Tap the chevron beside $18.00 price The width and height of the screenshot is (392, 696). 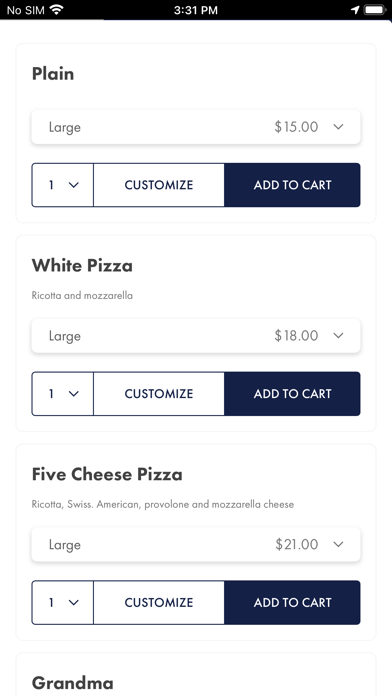point(338,336)
